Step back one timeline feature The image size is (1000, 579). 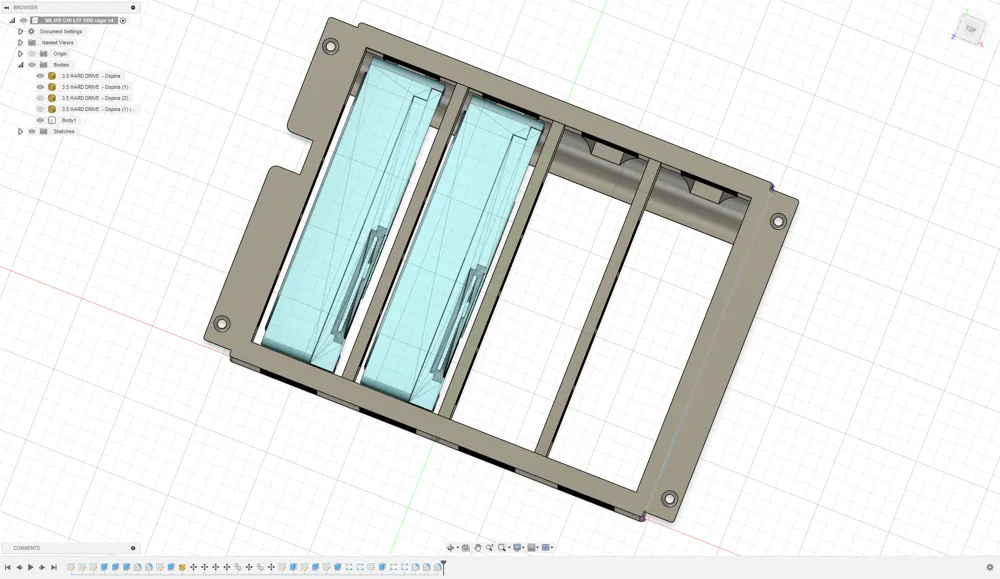[19, 567]
